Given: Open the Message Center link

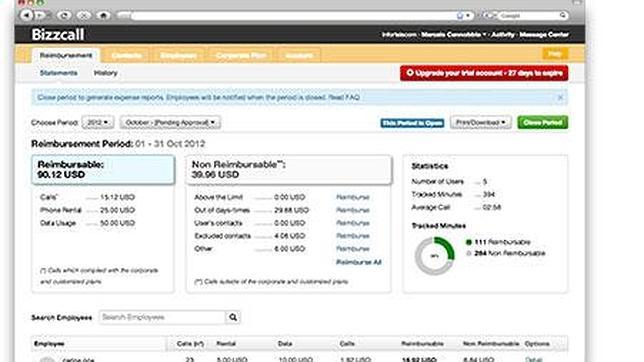Looking at the screenshot, I should coord(544,35).
